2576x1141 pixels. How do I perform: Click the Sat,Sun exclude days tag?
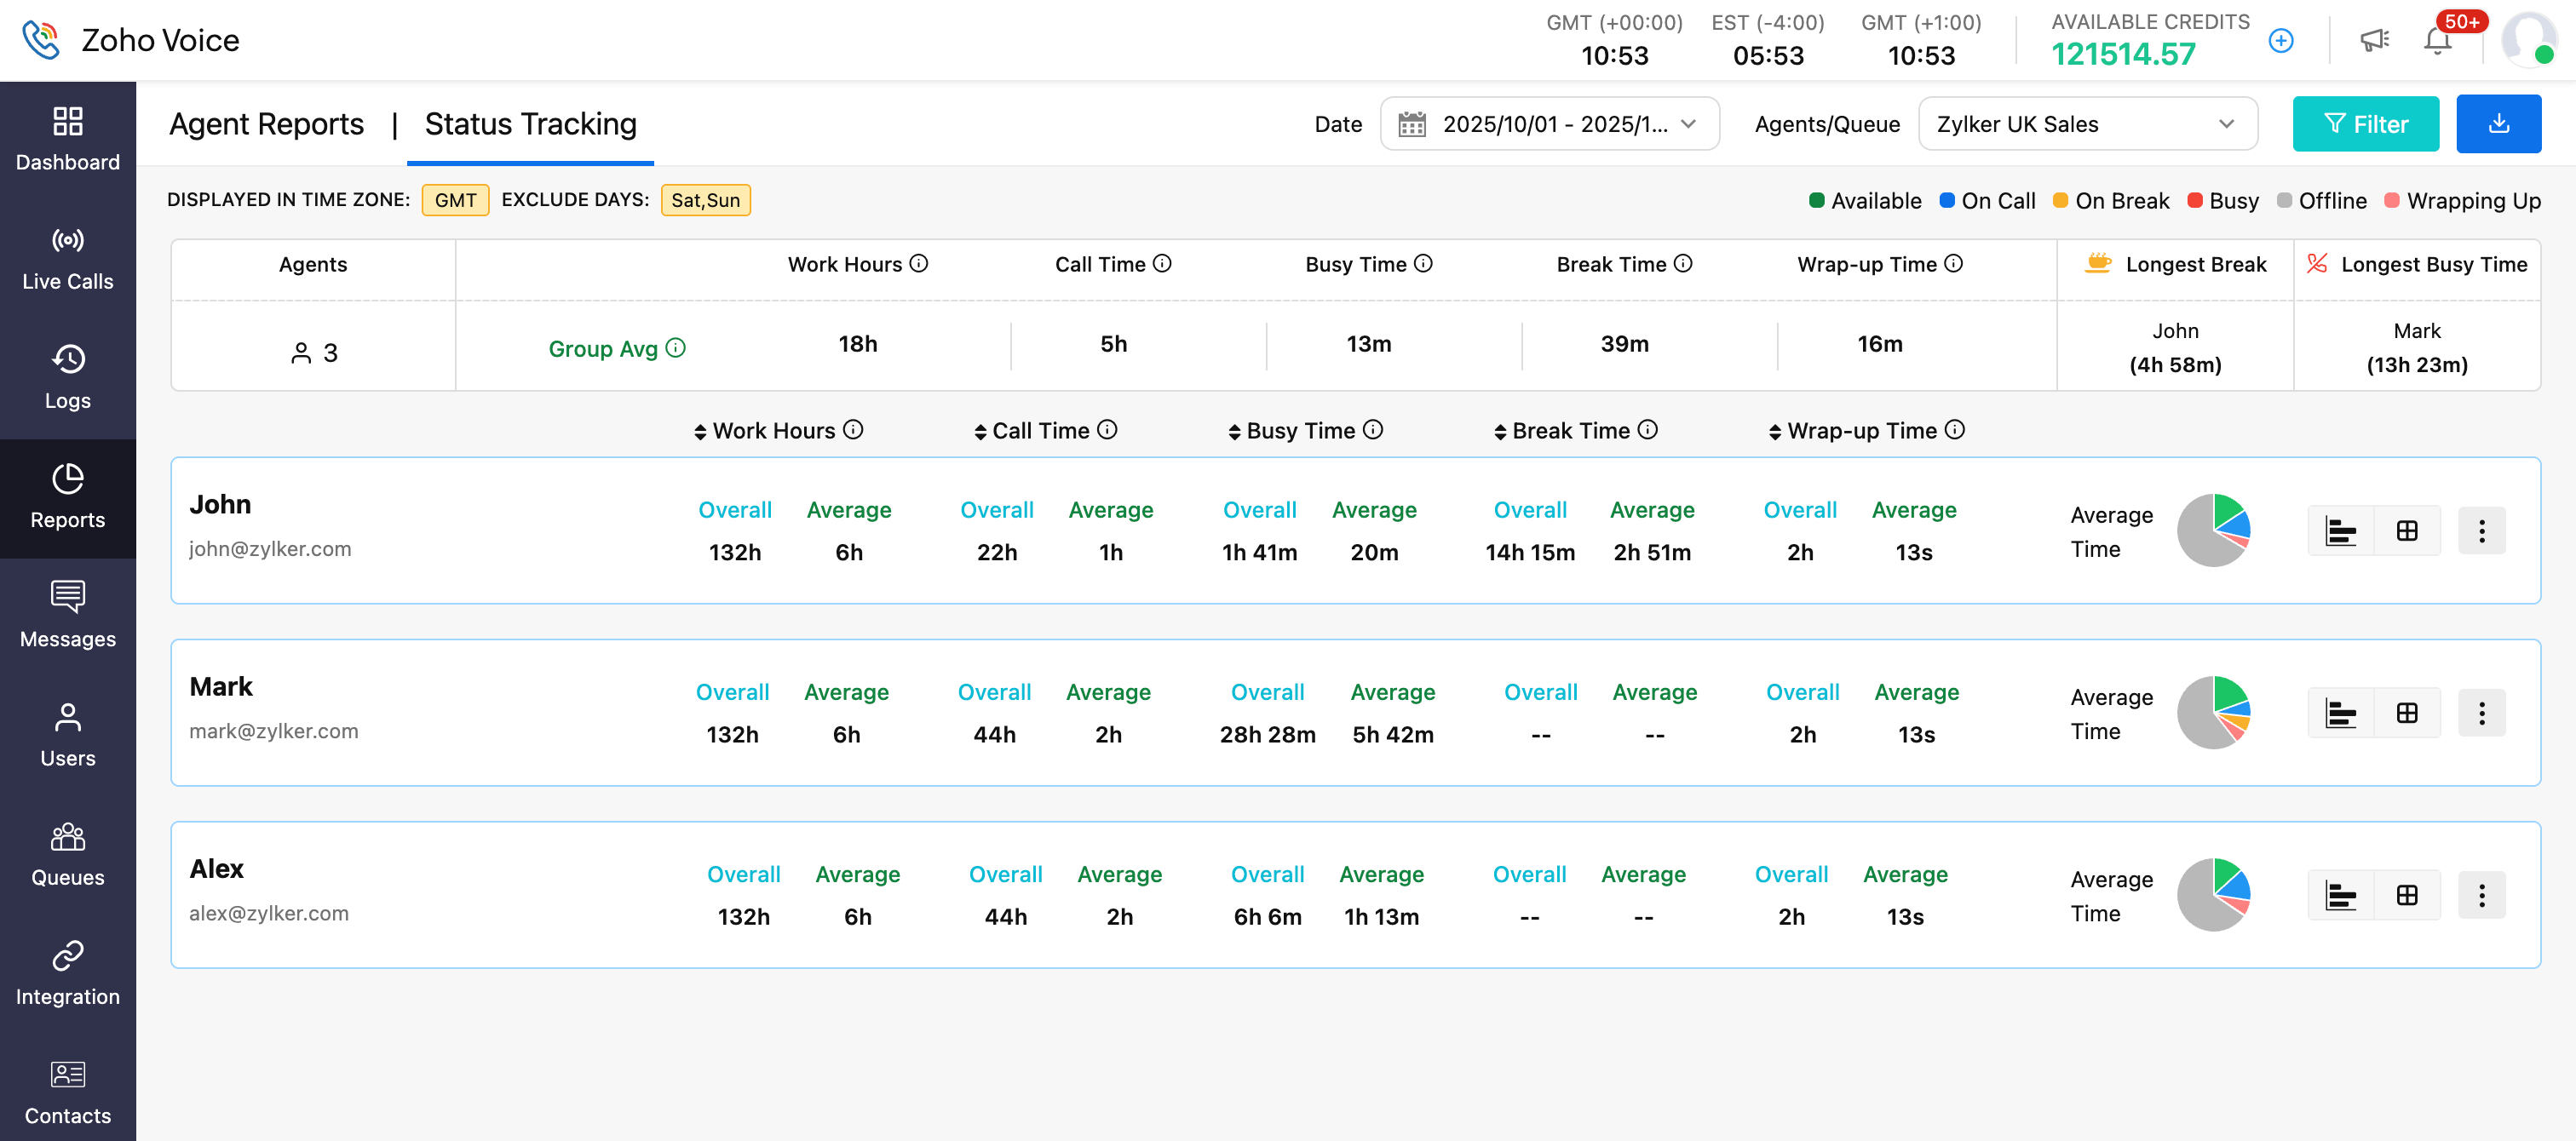(x=705, y=200)
